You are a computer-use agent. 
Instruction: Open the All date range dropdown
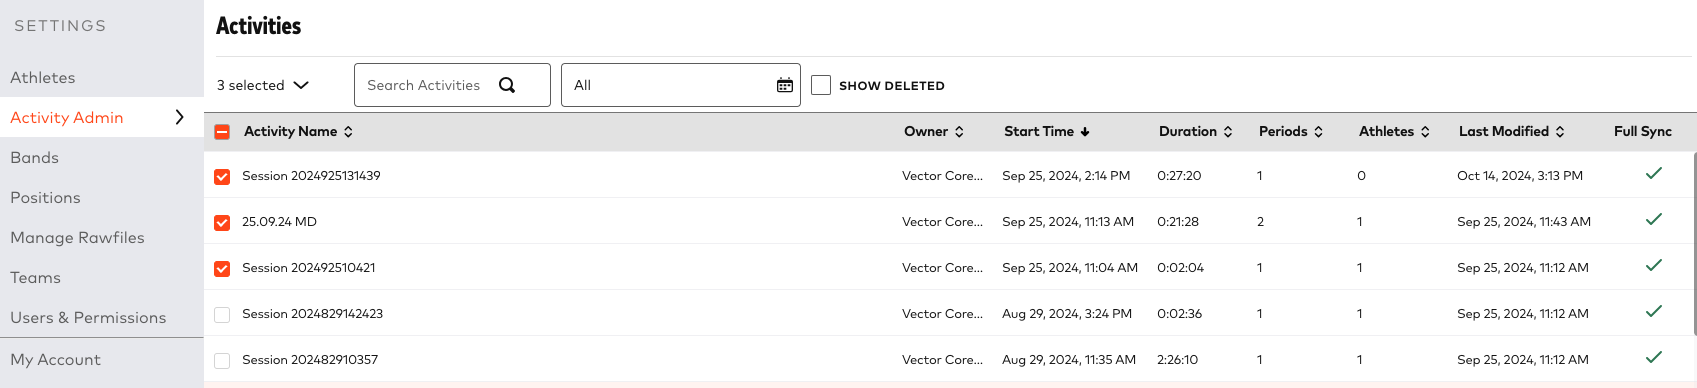[x=681, y=85]
